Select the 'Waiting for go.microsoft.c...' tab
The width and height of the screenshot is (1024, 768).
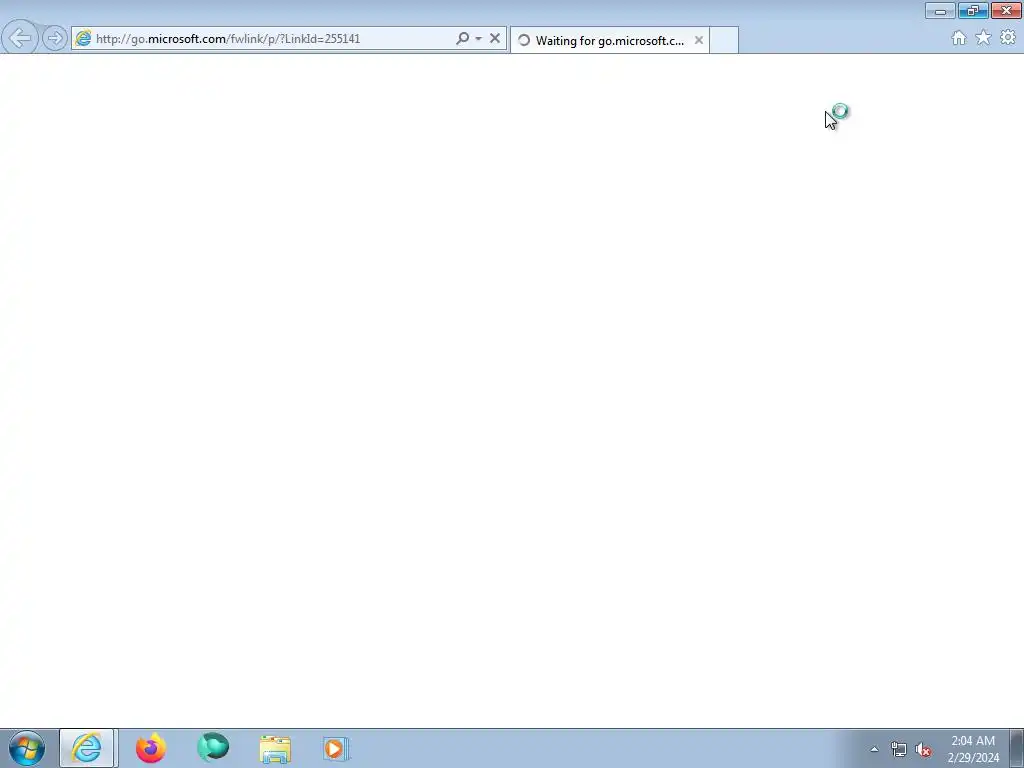tap(609, 40)
